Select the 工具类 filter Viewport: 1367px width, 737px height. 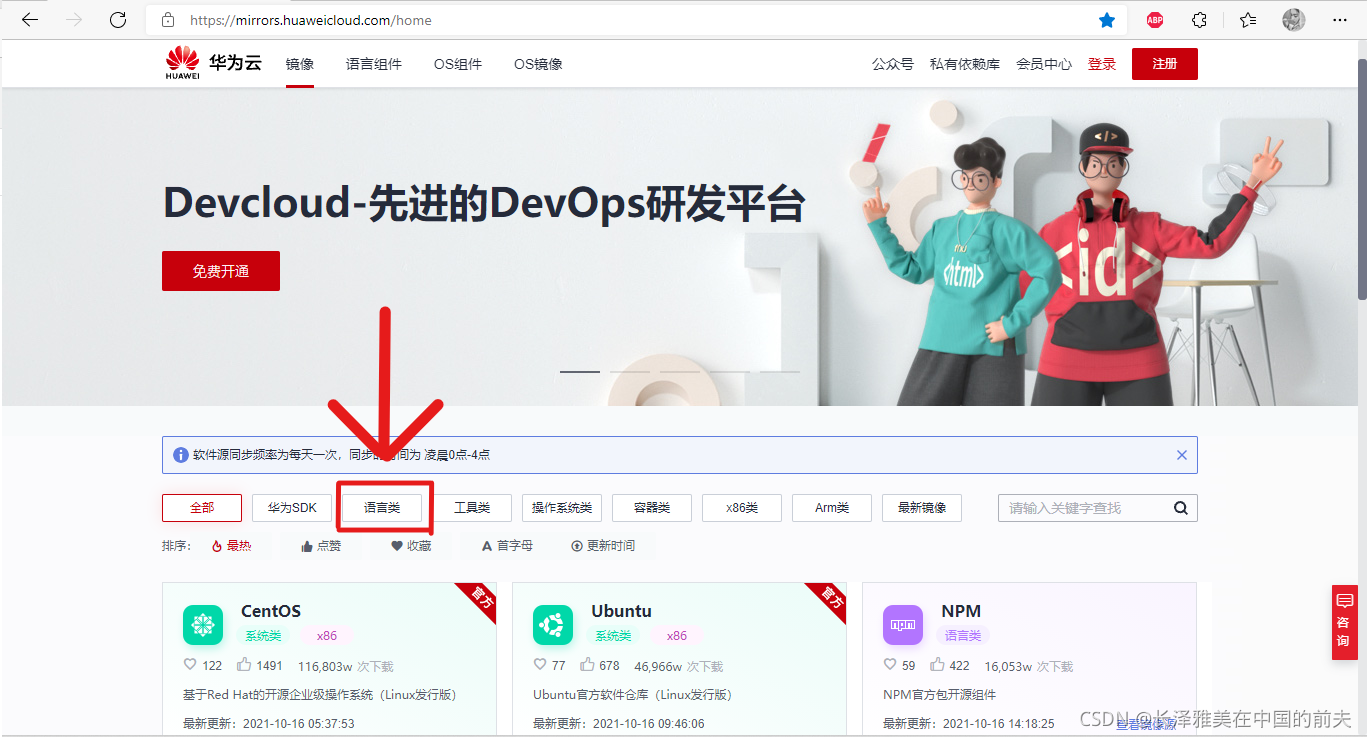[x=472, y=508]
